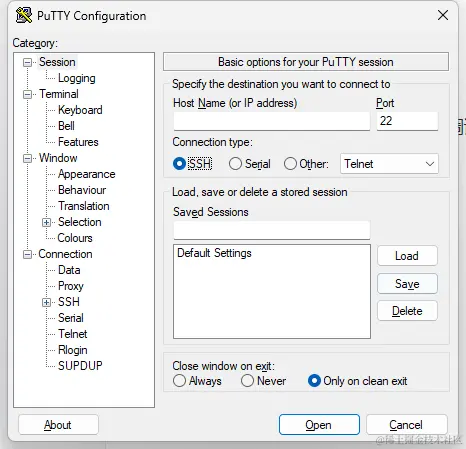Select the SSH category label in tree
This screenshot has width=466, height=449.
[69, 302]
